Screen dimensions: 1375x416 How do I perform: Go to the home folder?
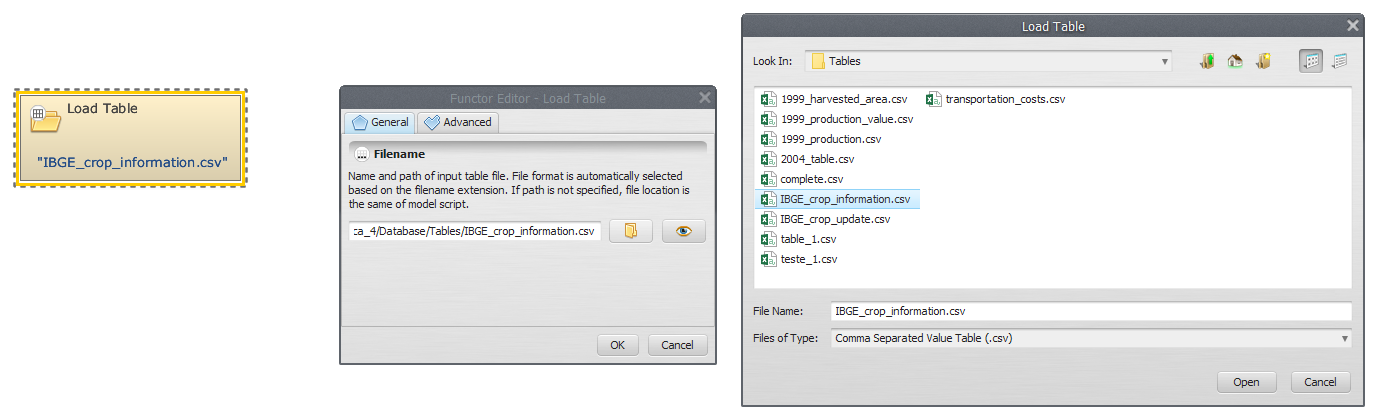pyautogui.click(x=1235, y=61)
